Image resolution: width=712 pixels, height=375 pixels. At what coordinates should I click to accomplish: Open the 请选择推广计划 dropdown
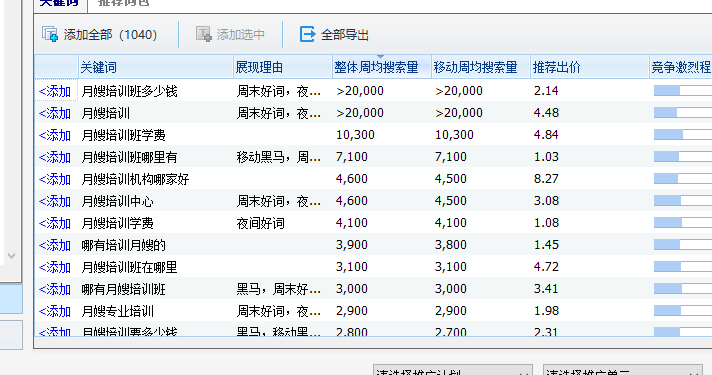click(x=453, y=370)
